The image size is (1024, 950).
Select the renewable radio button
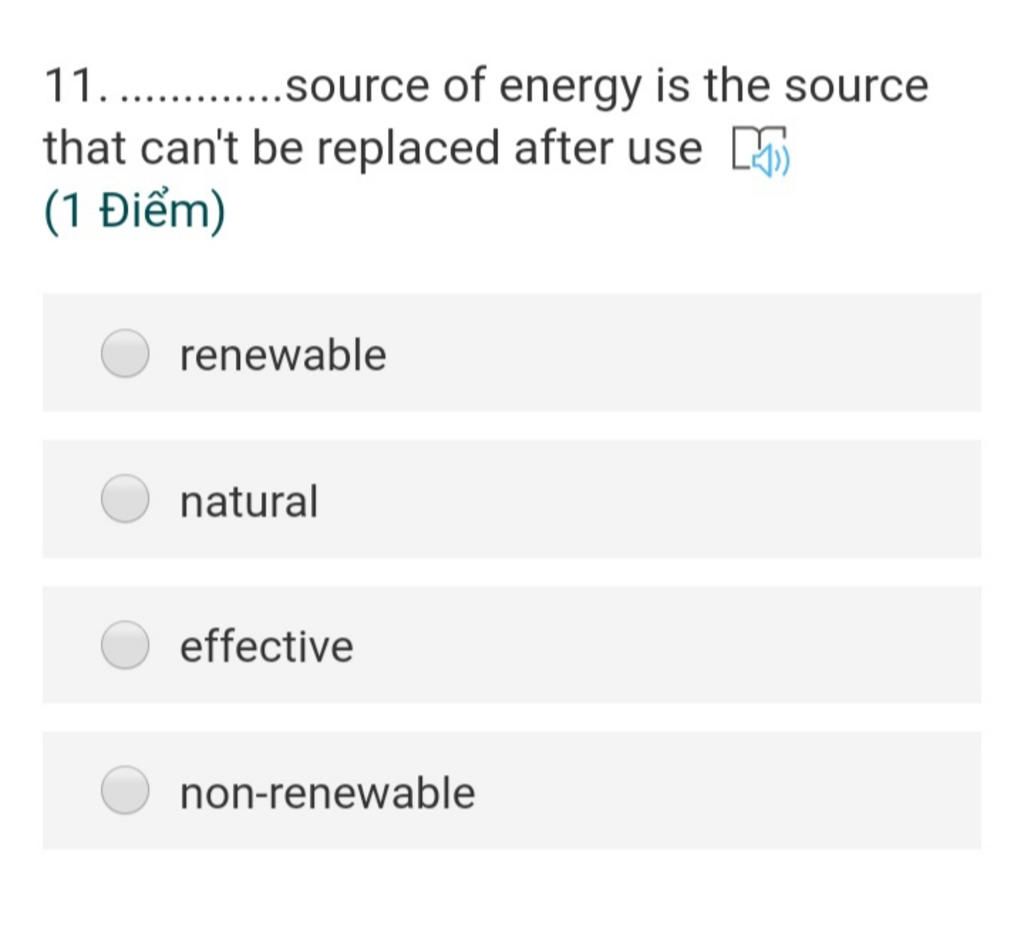click(x=125, y=353)
